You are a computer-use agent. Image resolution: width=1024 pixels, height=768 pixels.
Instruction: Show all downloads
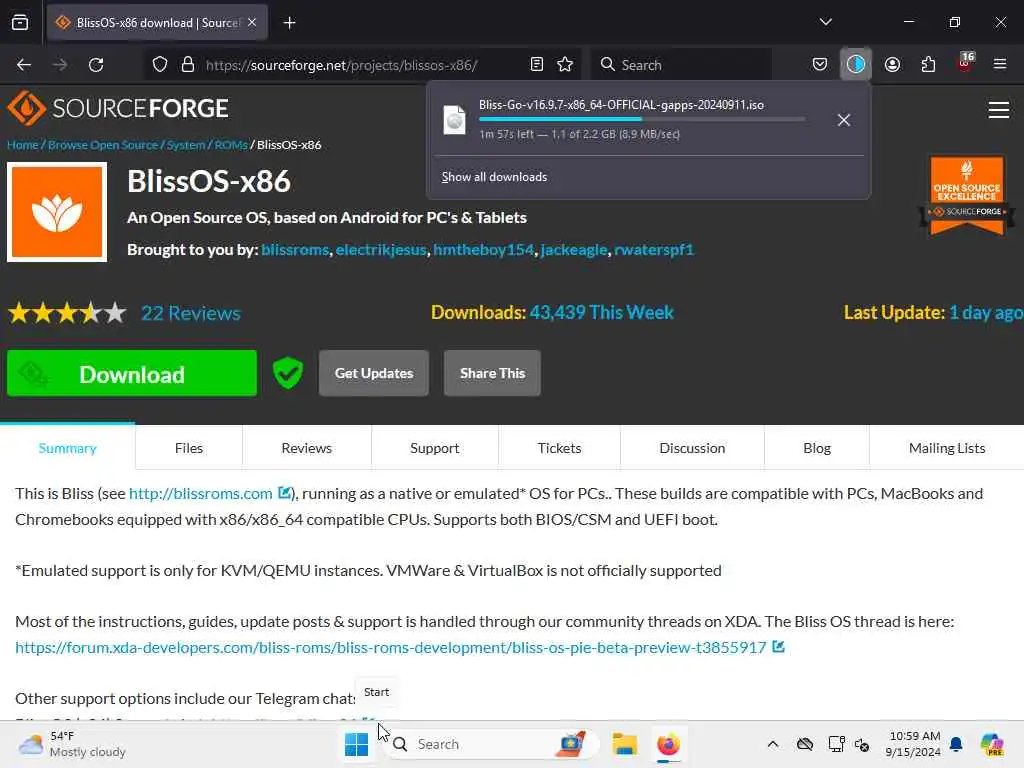coord(494,177)
